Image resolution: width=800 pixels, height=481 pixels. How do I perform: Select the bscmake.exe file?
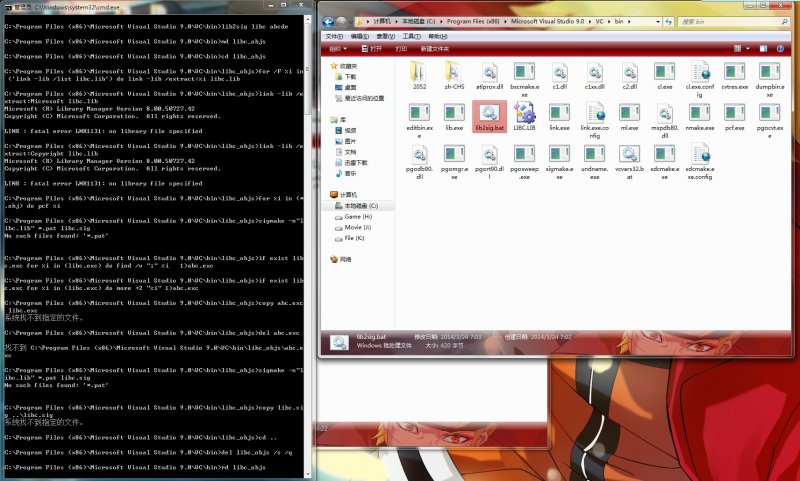[524, 79]
